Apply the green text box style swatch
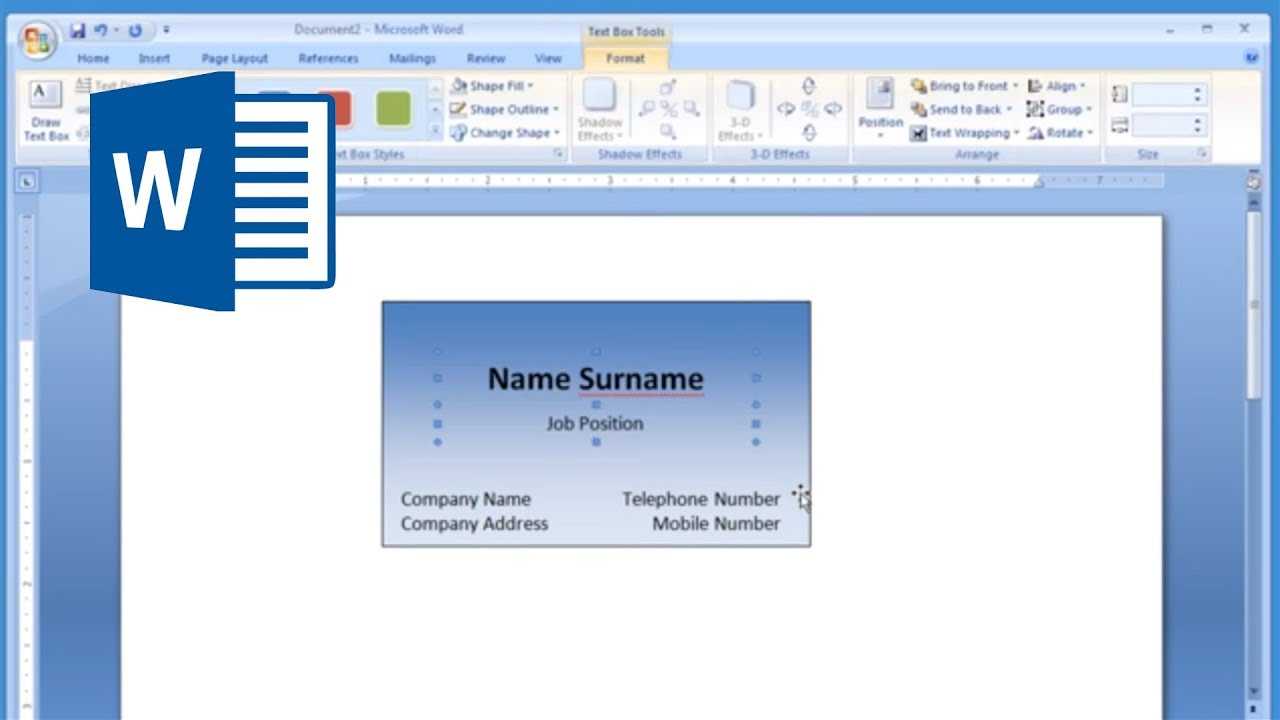Viewport: 1280px width, 720px height. [x=393, y=109]
